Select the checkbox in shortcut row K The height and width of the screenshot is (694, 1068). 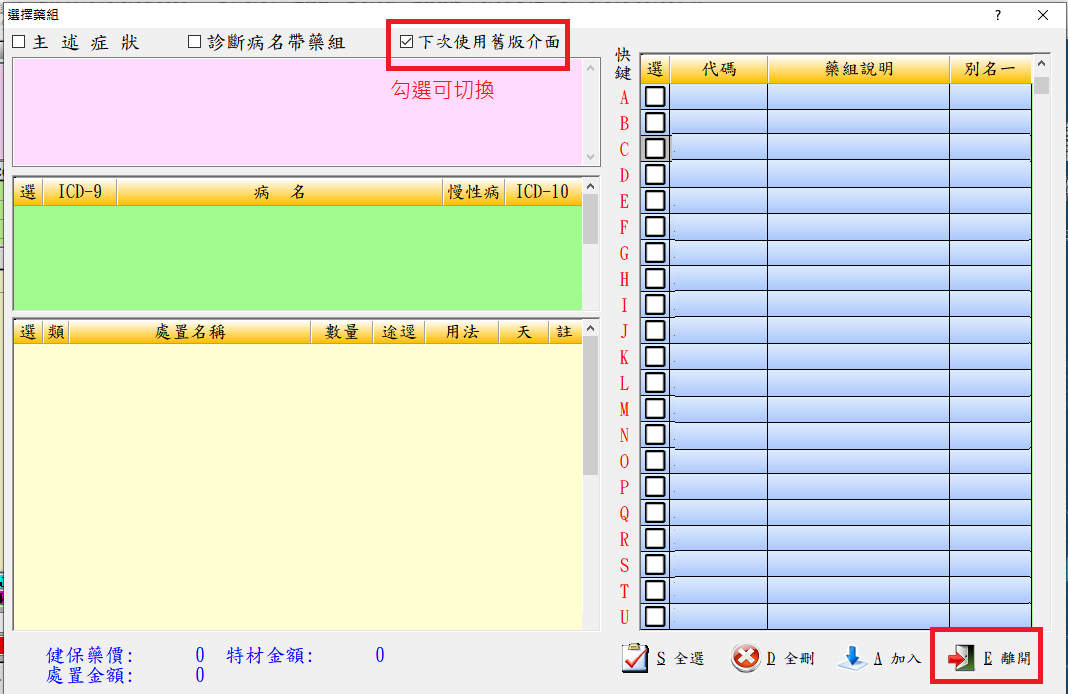pyautogui.click(x=655, y=357)
